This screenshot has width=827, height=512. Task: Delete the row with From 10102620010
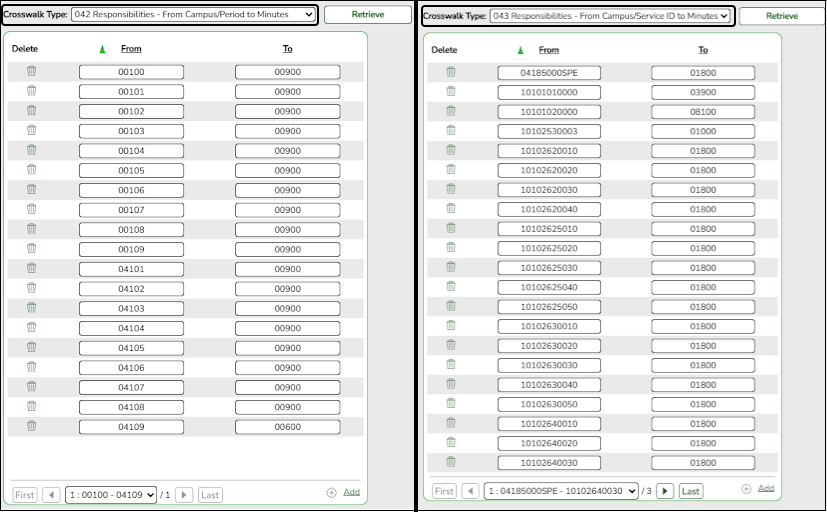(x=451, y=150)
